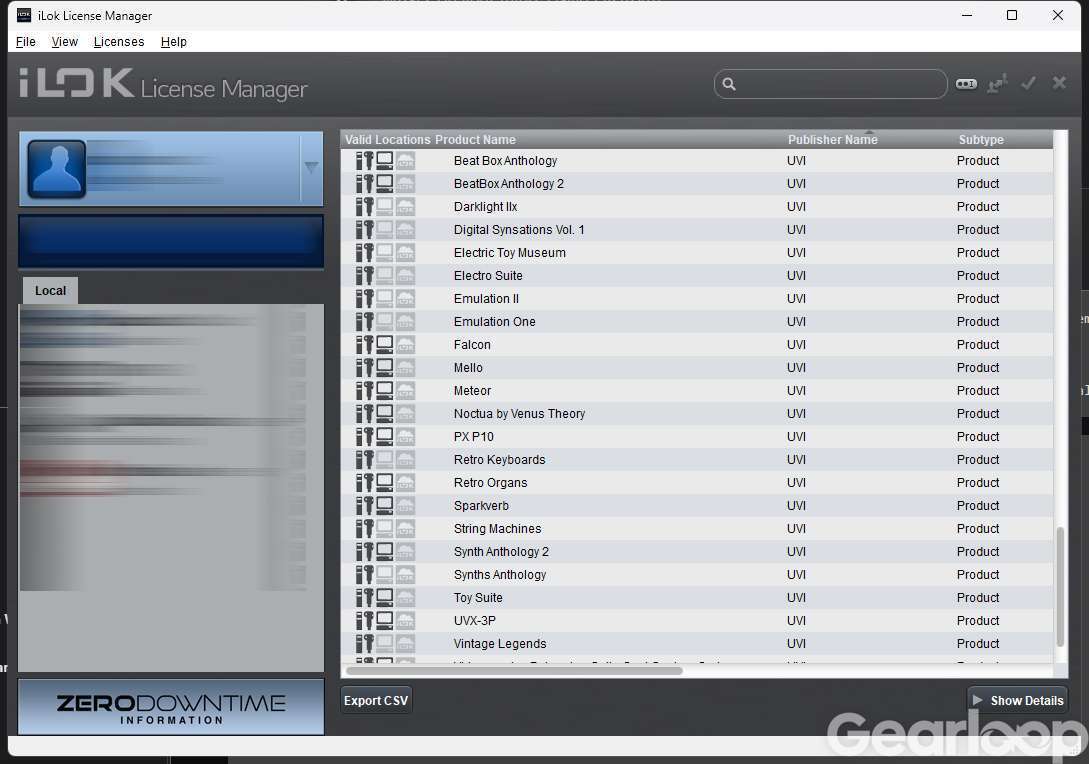Screen dimensions: 1089x764
Task: Select the Digital Synsations Vol. 1 license
Action: click(697, 229)
